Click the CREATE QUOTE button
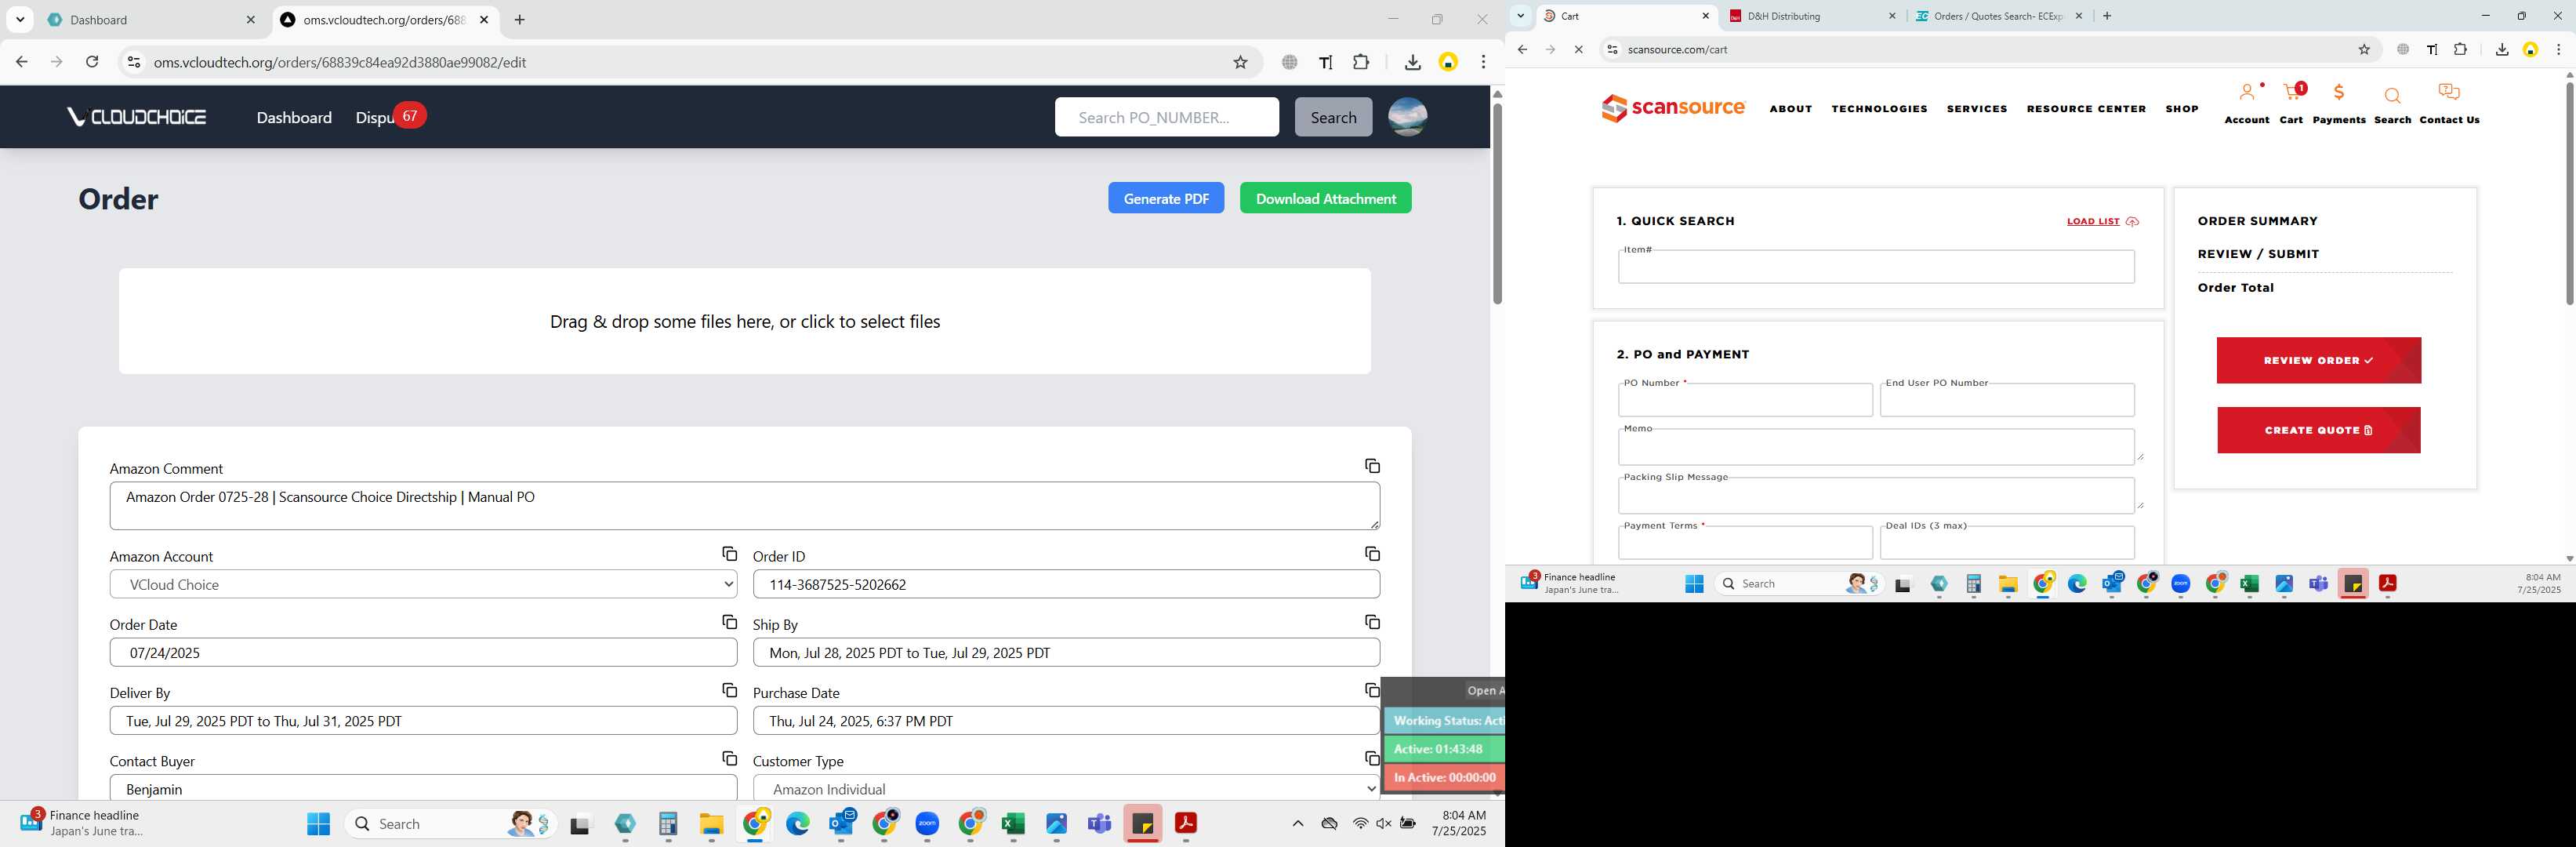The width and height of the screenshot is (2576, 847). coord(2318,430)
